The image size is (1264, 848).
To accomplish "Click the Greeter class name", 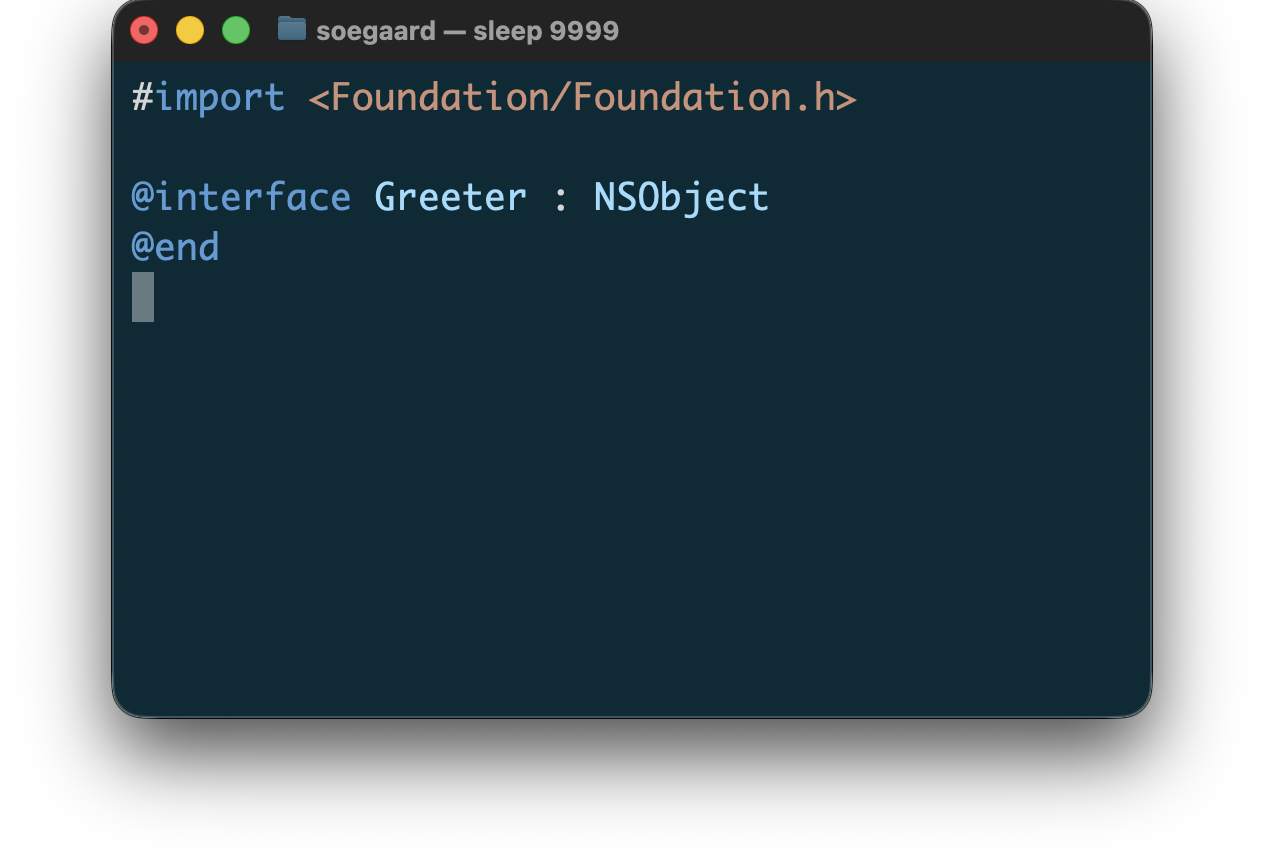I will pyautogui.click(x=450, y=197).
